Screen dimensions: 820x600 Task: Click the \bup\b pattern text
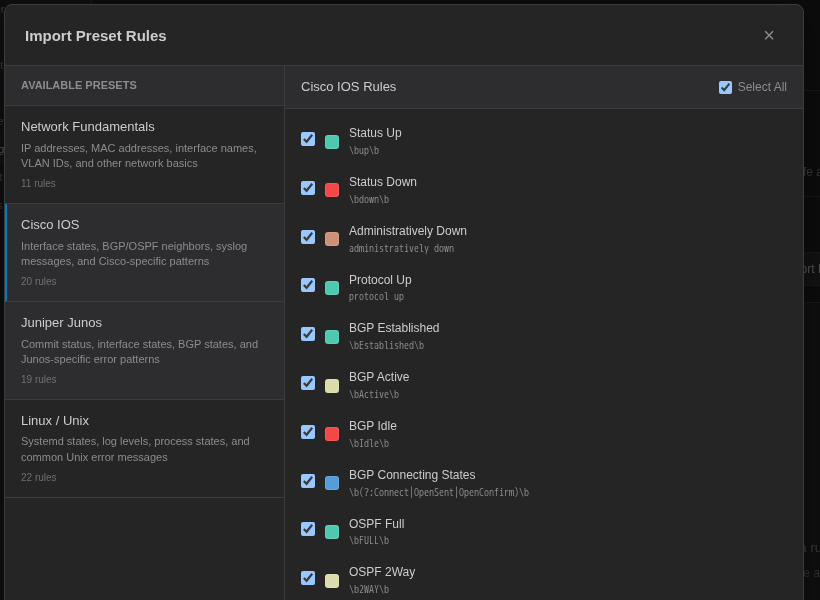click(x=364, y=151)
